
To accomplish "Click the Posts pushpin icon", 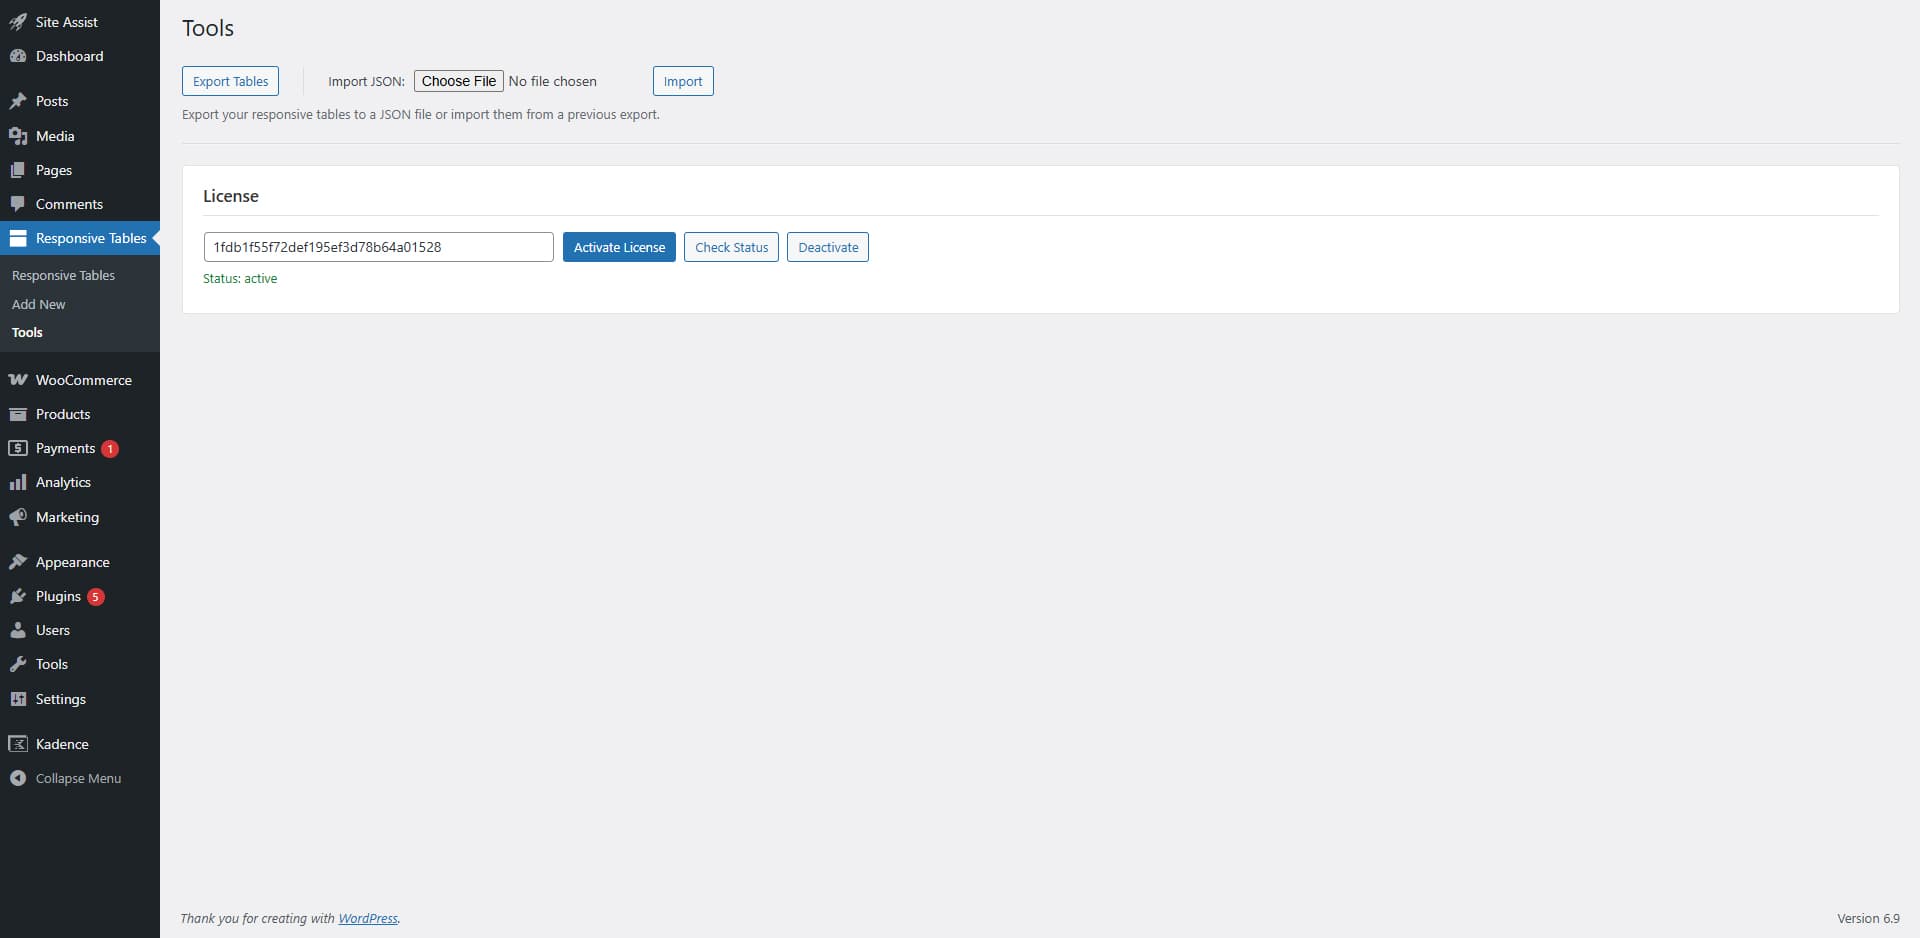I will tap(18, 101).
